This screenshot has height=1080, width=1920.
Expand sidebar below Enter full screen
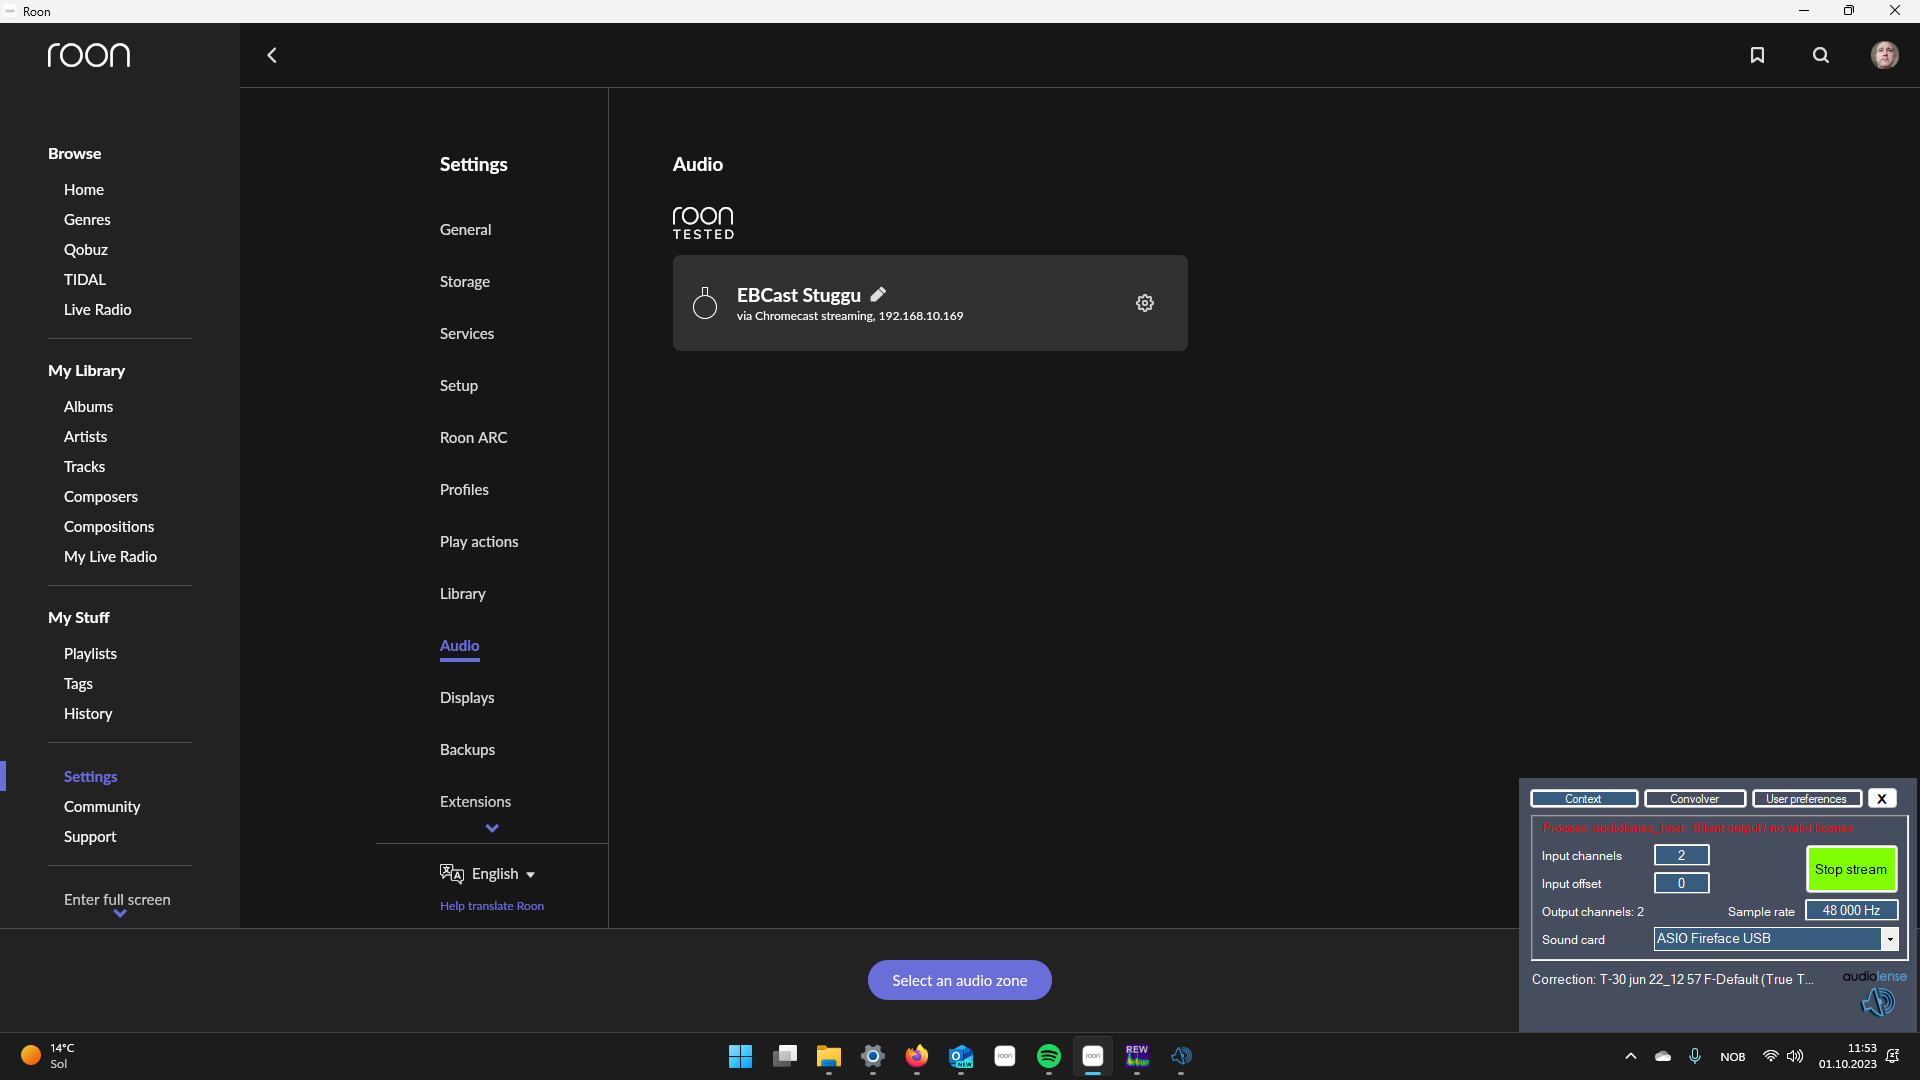coord(120,913)
